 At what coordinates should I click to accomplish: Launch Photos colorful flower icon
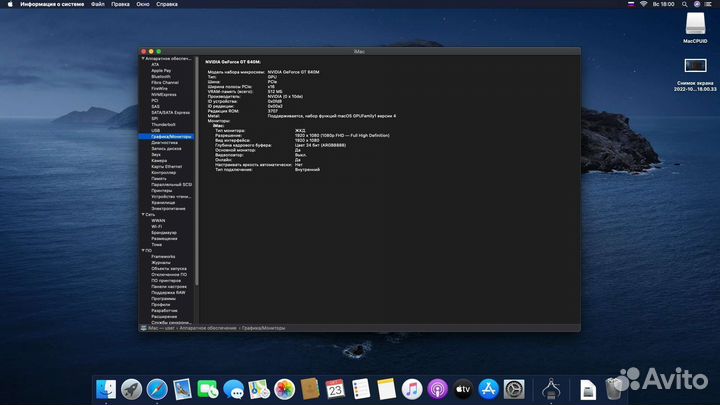284,389
